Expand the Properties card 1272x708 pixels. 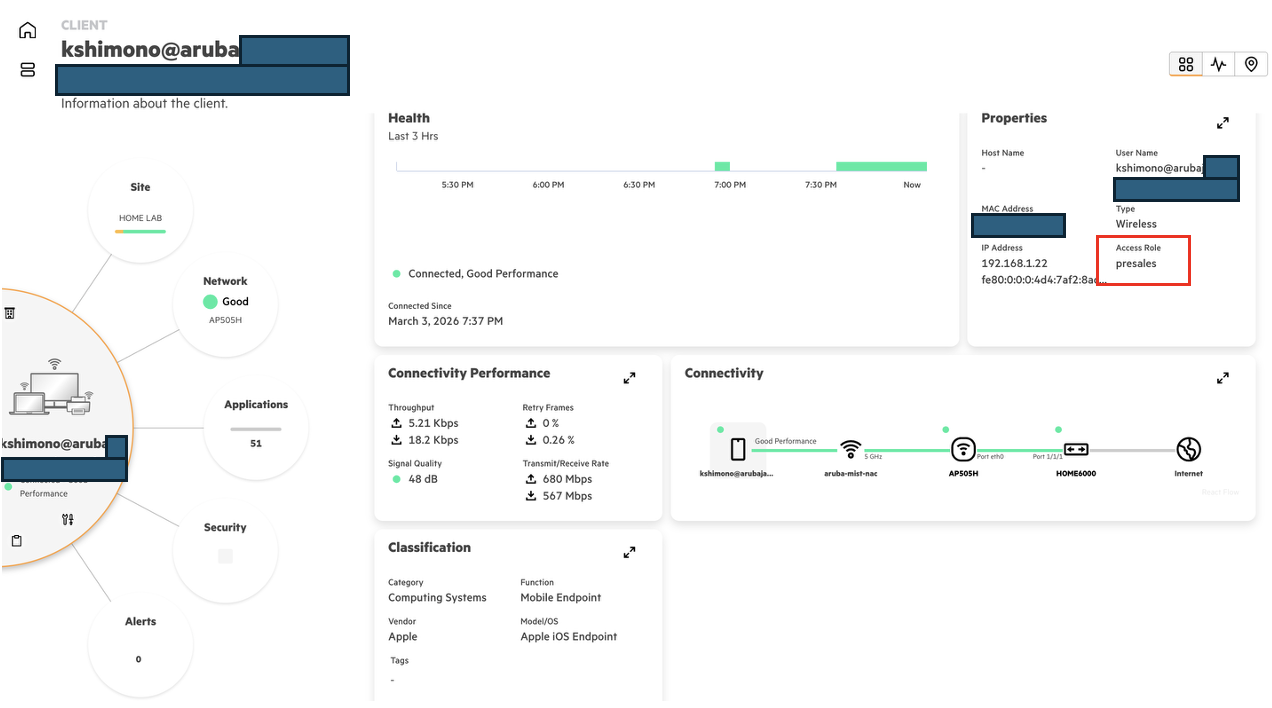[1222, 123]
